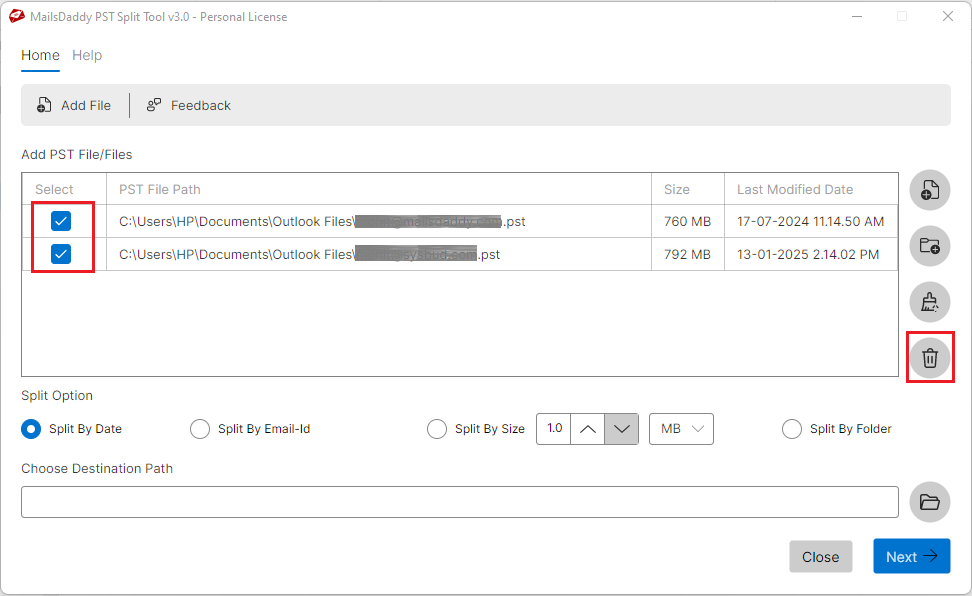Click the 792 MB size cell
This screenshot has width=972, height=596.
[687, 254]
